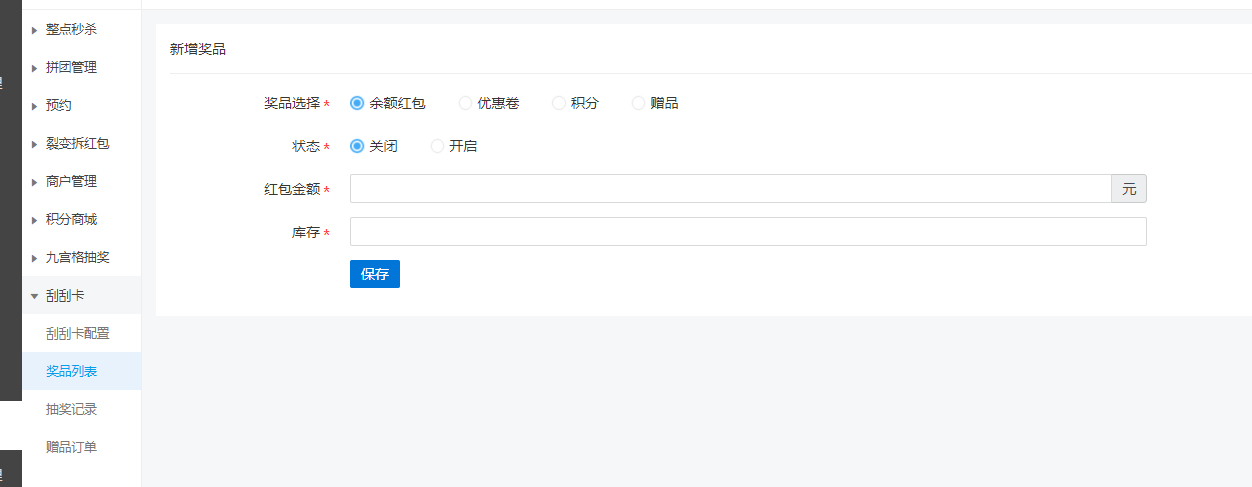Open the 抽奖记录 submenu item
The width and height of the screenshot is (1252, 487).
pos(71,410)
